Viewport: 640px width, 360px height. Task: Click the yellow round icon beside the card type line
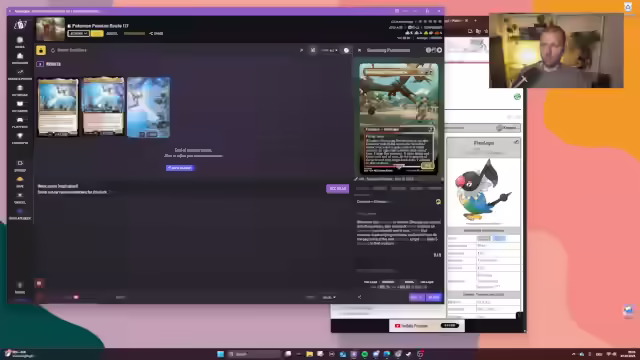pos(438,202)
